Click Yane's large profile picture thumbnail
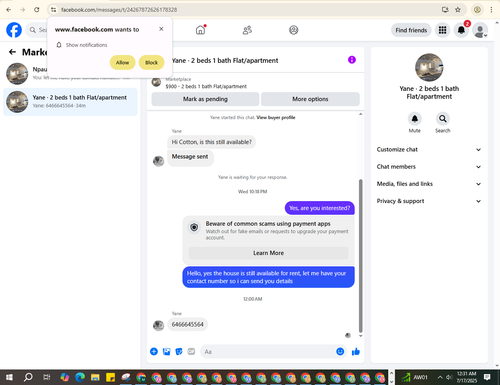The width and height of the screenshot is (500, 385). pos(429,67)
